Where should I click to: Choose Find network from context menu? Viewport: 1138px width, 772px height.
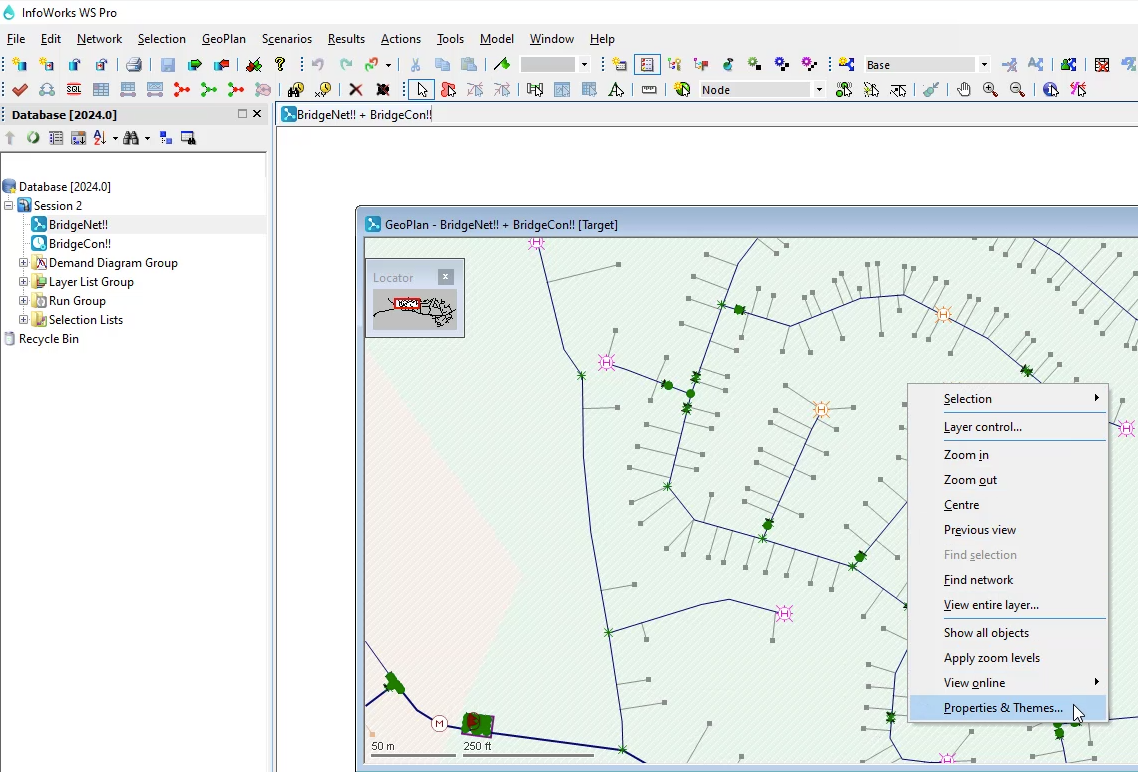pos(1008,580)
